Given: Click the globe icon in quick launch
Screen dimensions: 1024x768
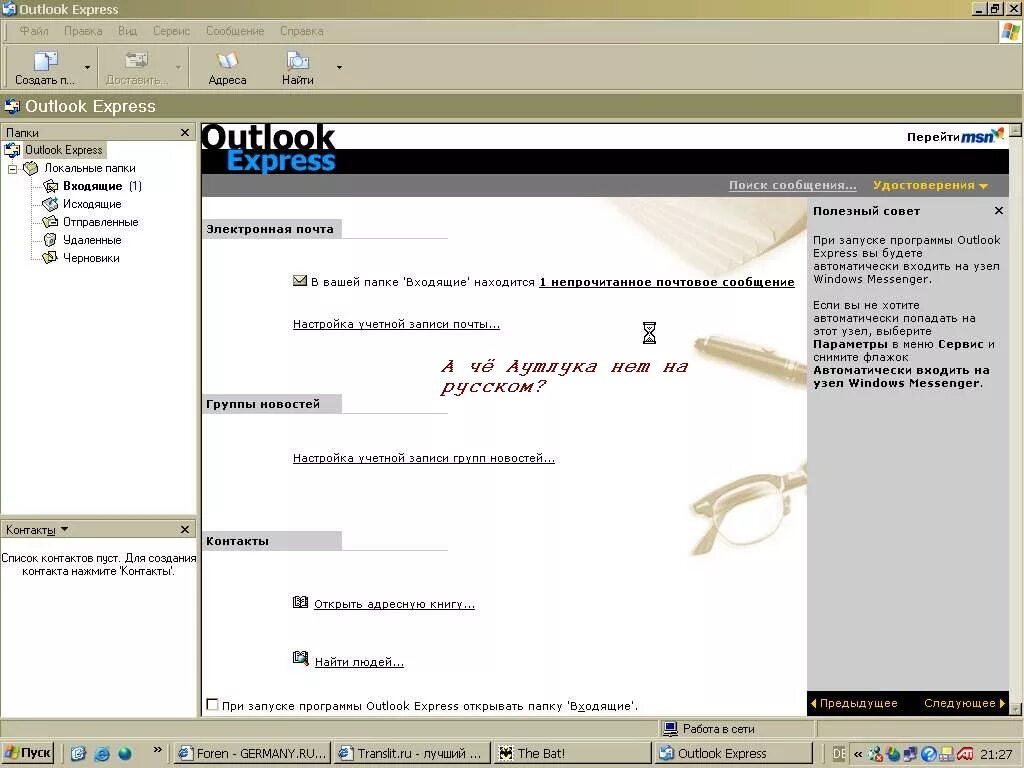Looking at the screenshot, I should click(x=125, y=753).
